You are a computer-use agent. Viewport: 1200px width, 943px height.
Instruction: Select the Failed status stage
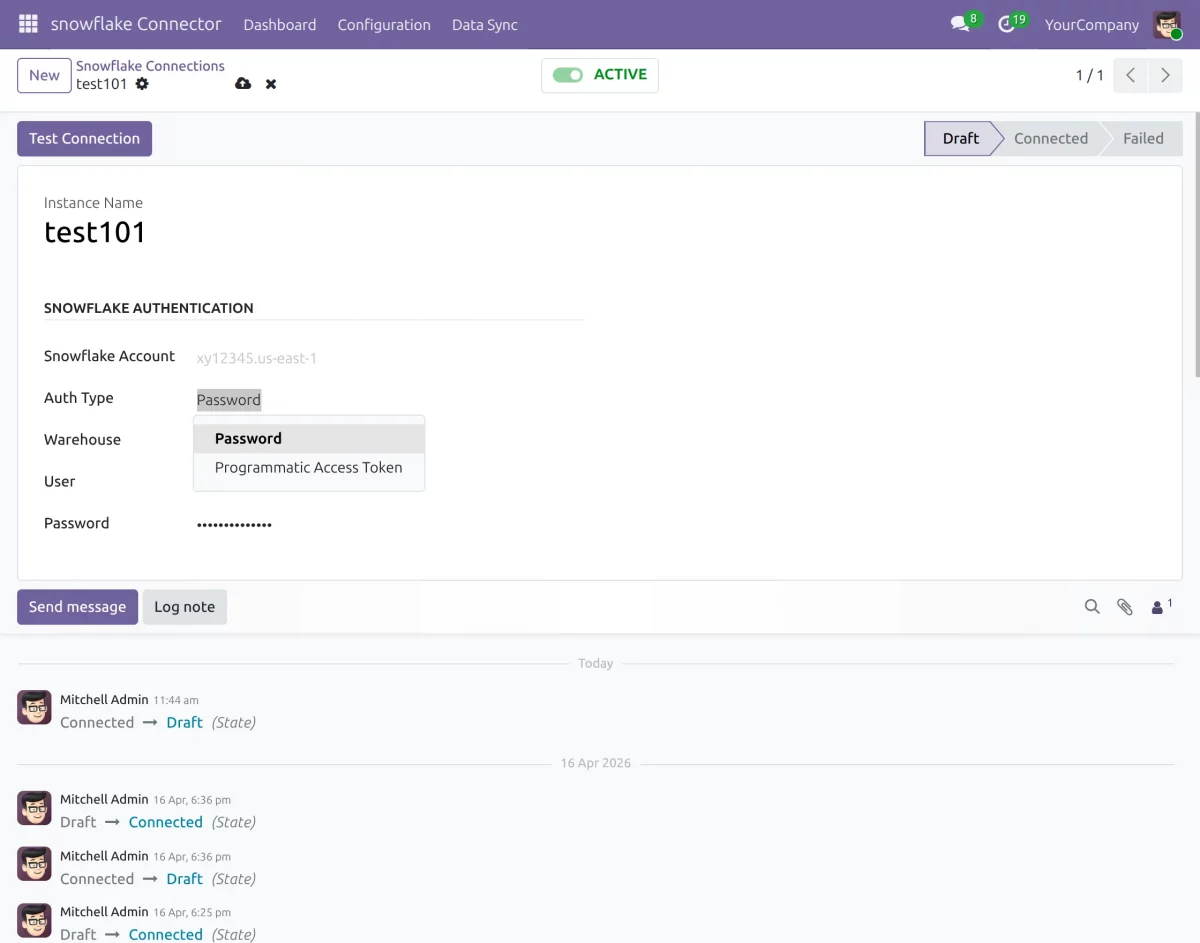coord(1143,139)
